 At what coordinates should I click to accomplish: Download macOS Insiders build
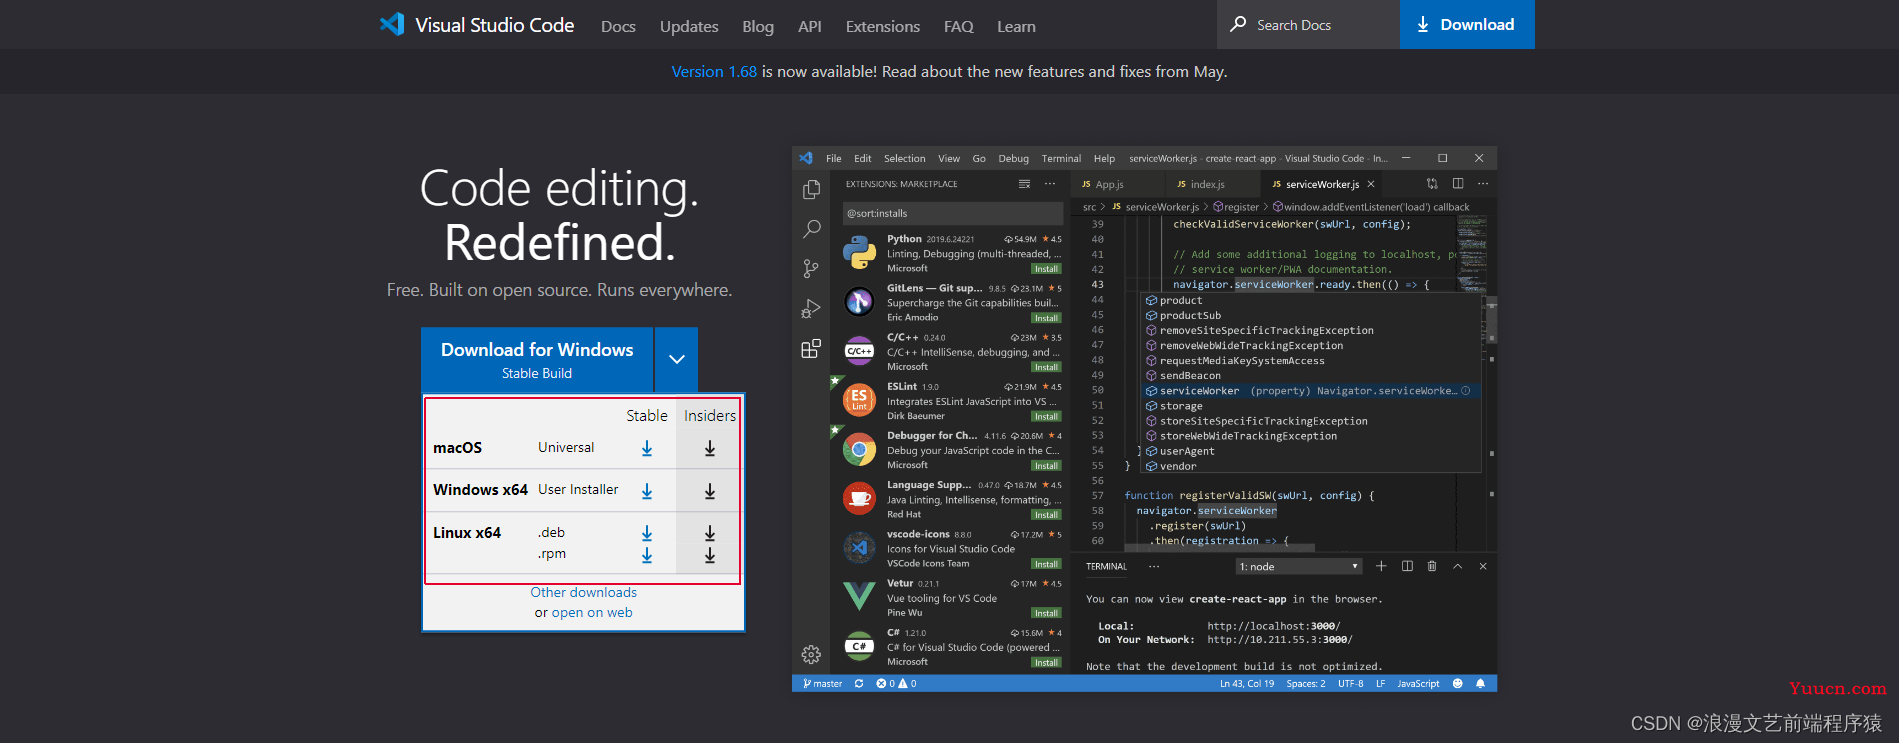click(x=710, y=449)
